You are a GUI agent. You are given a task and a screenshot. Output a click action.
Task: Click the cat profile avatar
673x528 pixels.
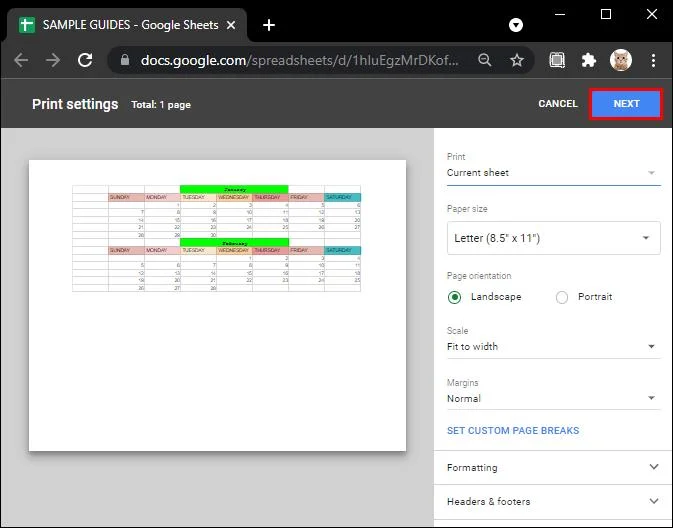click(621, 60)
